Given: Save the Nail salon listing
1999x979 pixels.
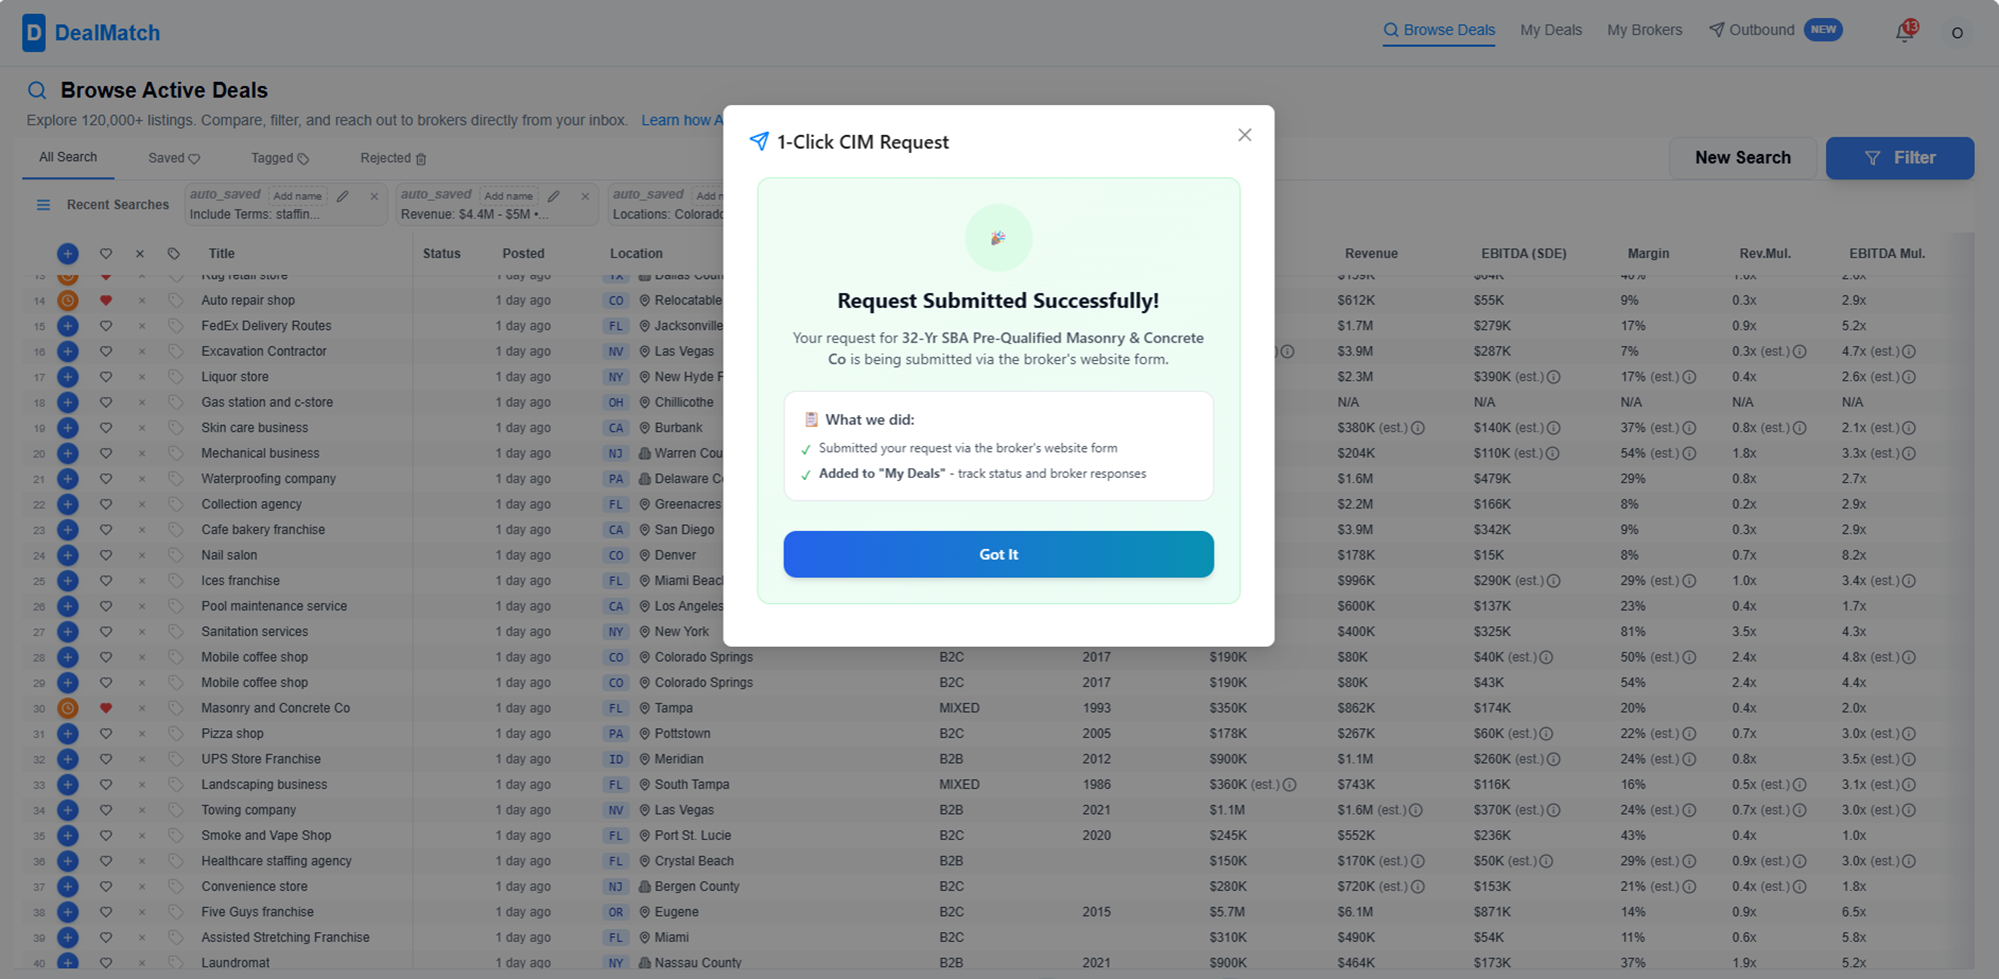Looking at the screenshot, I should click(x=106, y=555).
